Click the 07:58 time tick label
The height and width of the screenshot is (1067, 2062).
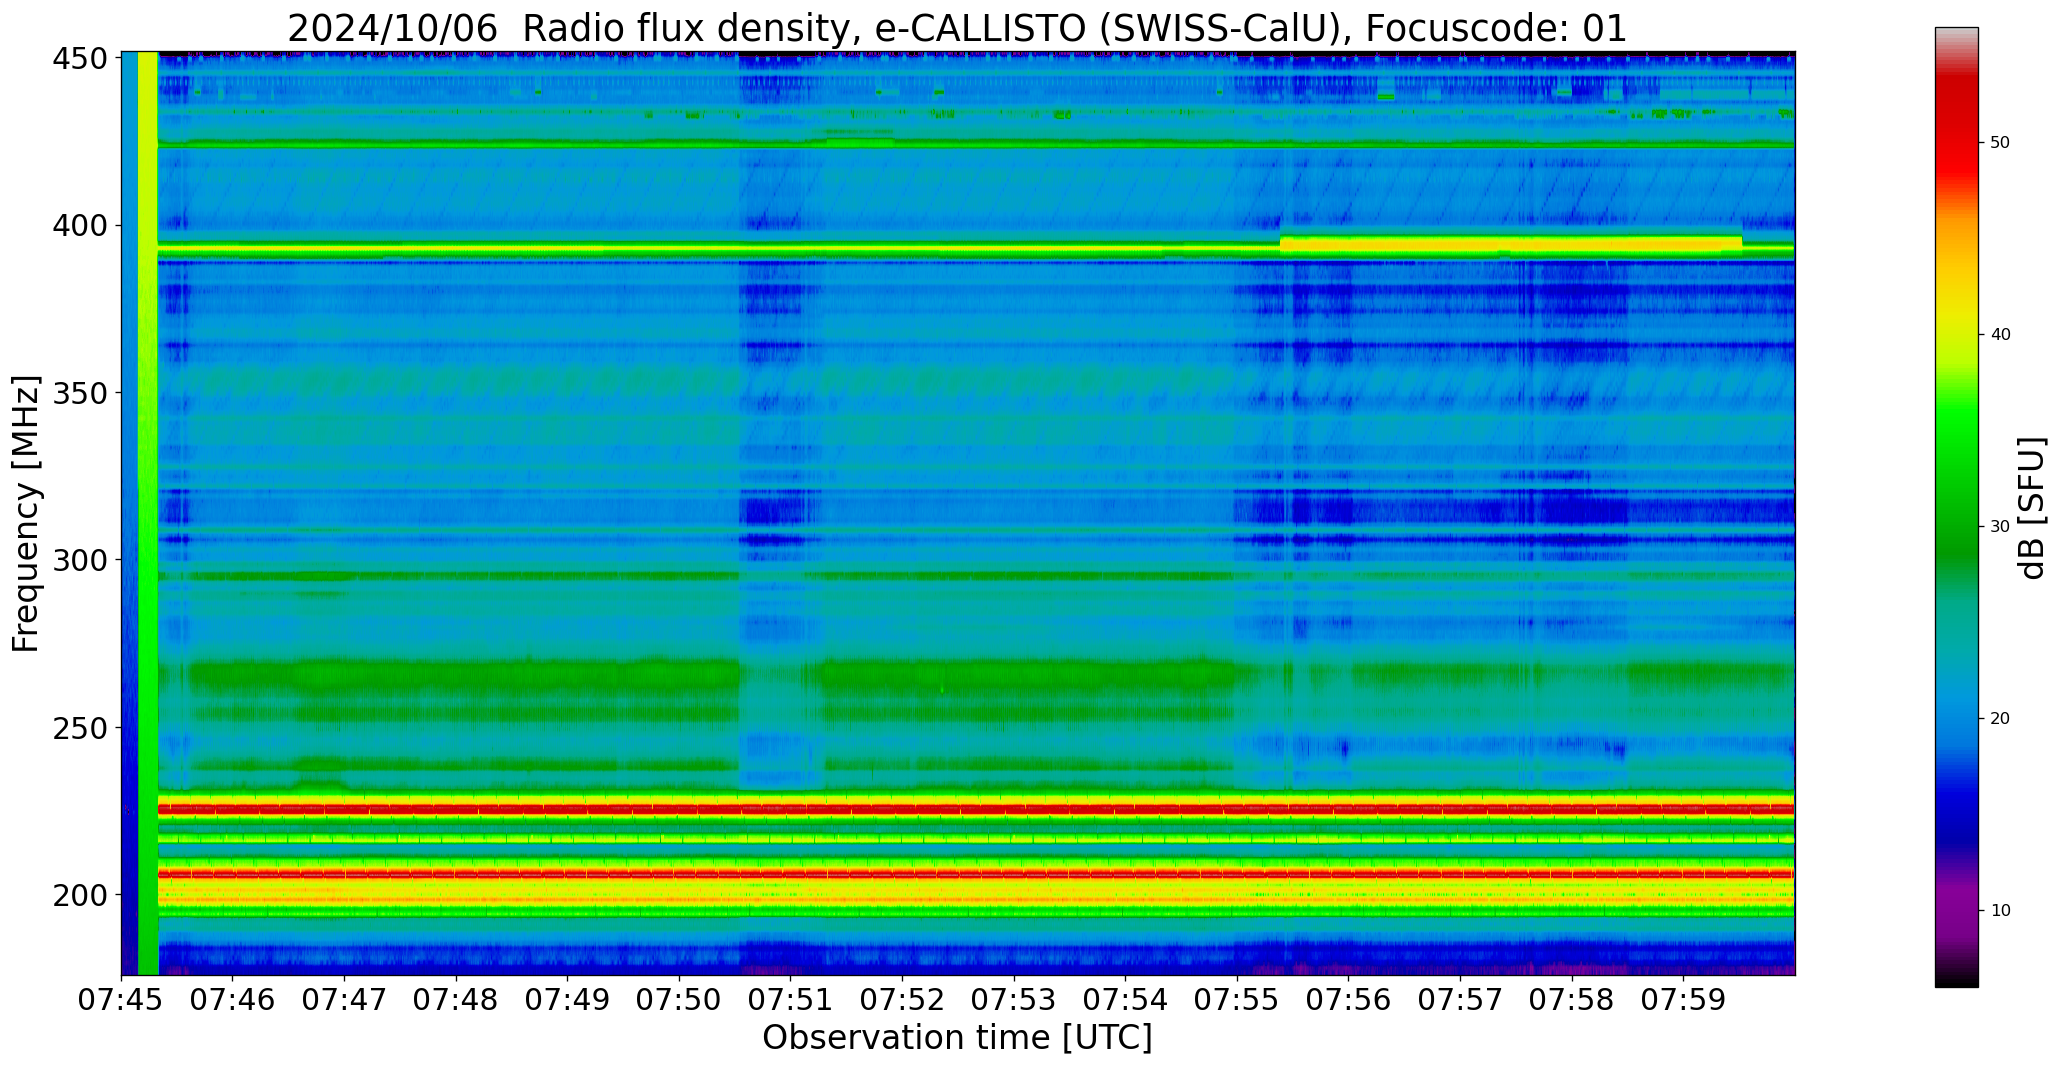point(1572,1000)
